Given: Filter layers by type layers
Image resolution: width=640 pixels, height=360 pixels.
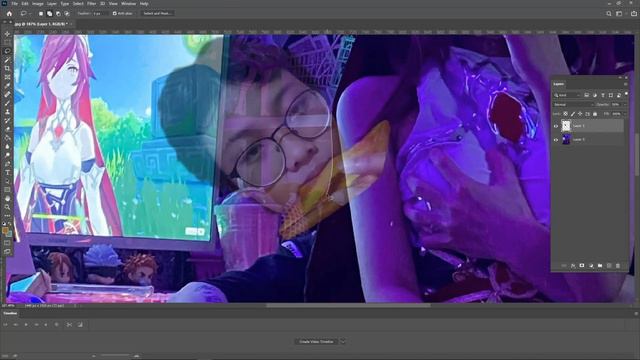Looking at the screenshot, I should pos(603,95).
